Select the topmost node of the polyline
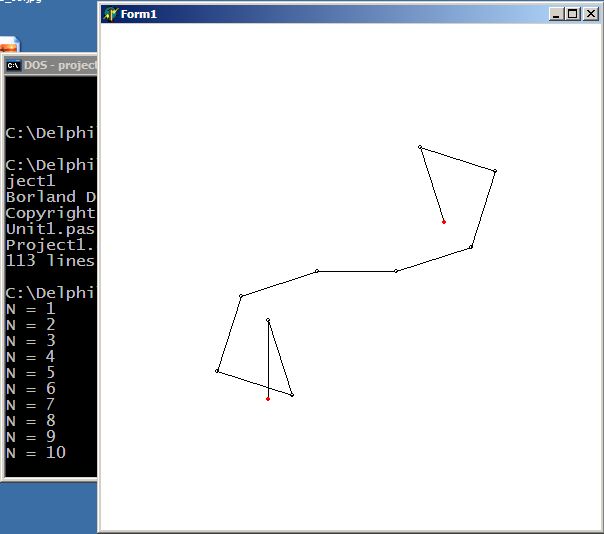This screenshot has width=604, height=534. (420, 147)
